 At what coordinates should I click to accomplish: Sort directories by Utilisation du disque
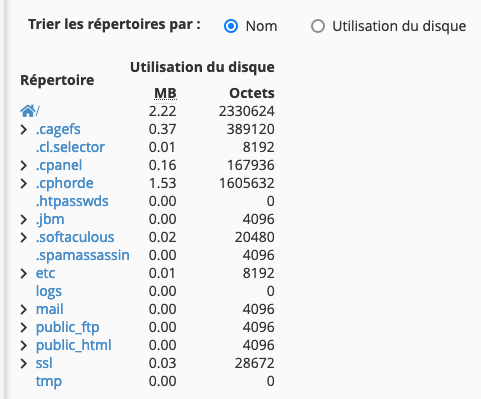(x=318, y=26)
